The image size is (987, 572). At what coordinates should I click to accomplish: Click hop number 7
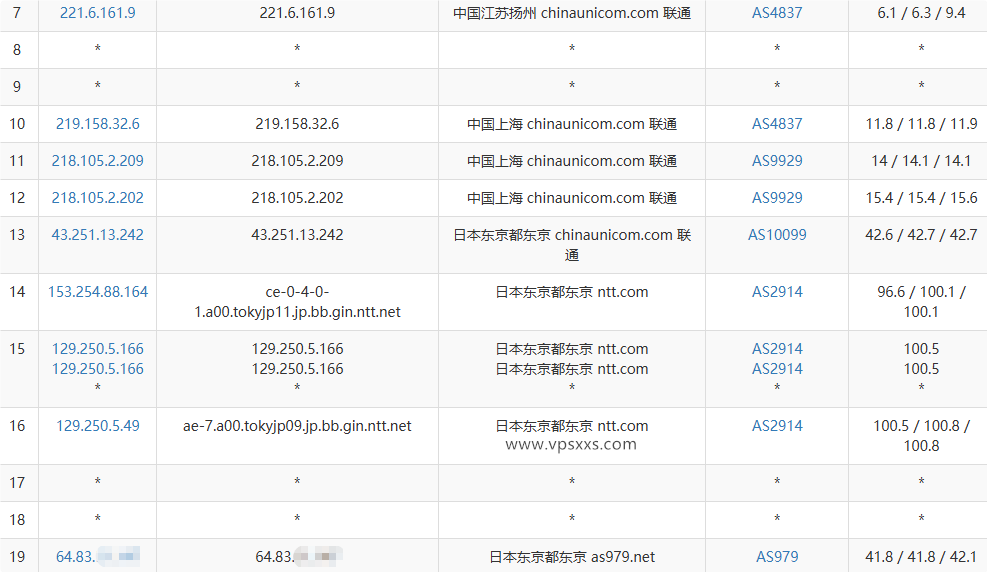tap(17, 13)
